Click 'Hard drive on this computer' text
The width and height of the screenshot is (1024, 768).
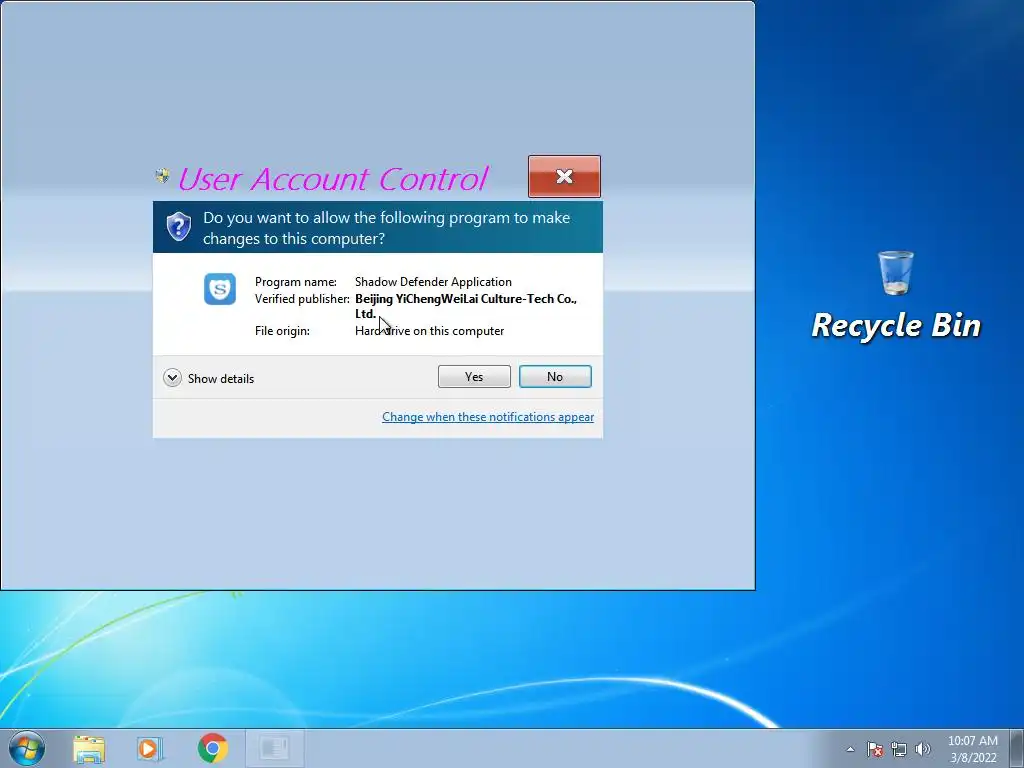[429, 330]
